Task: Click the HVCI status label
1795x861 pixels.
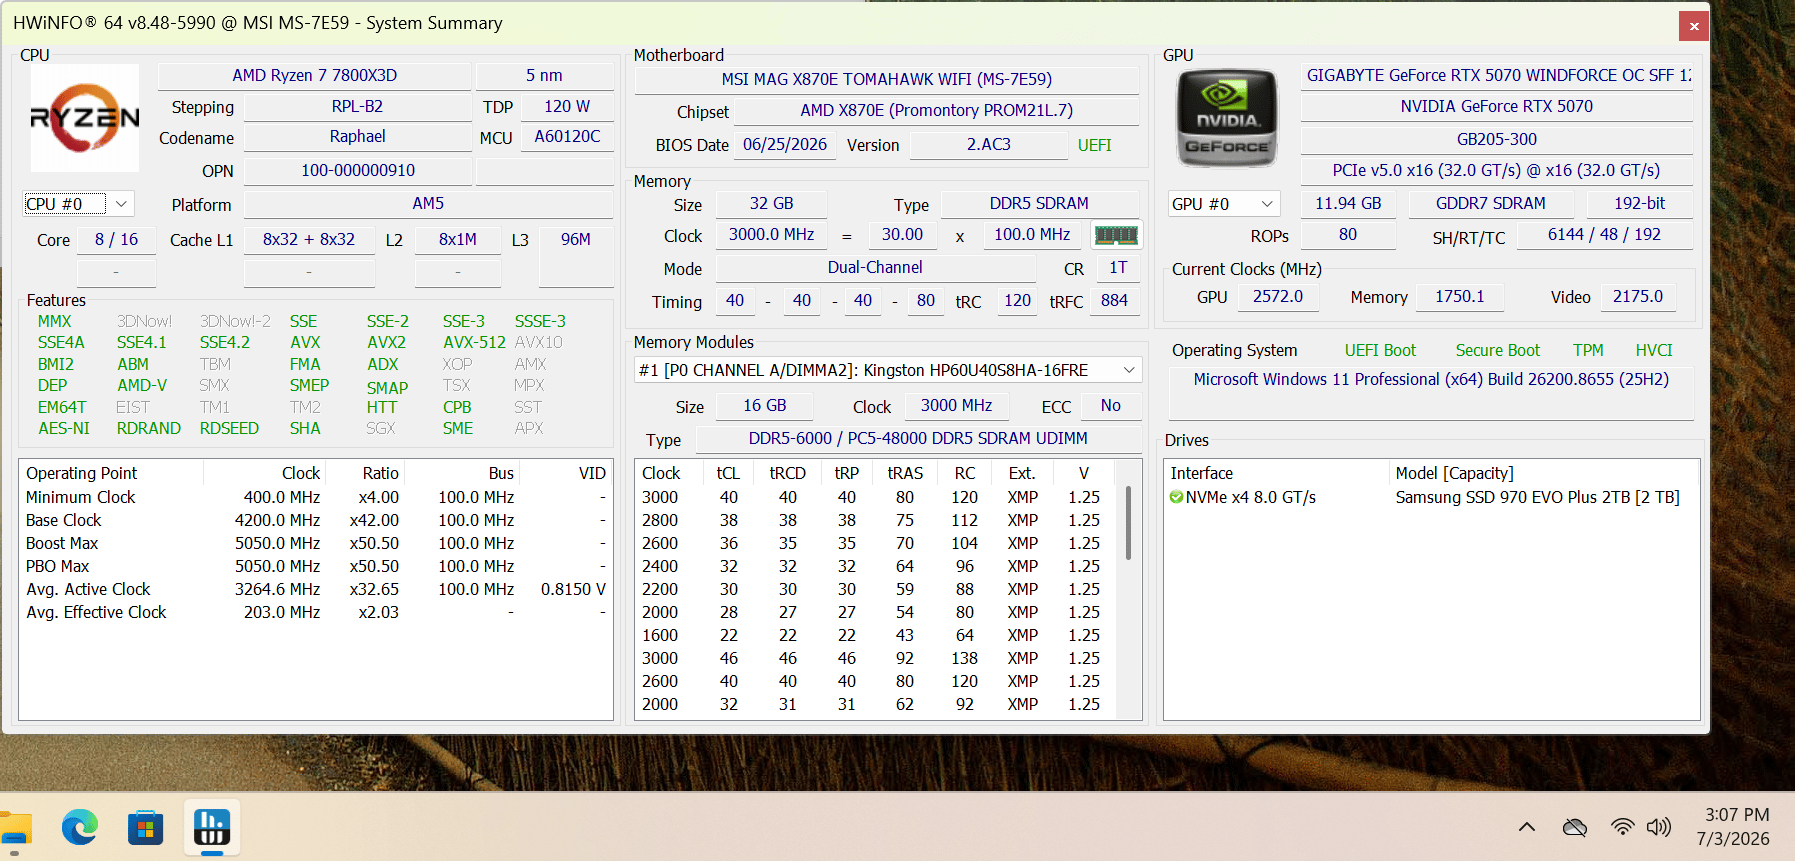Action: click(x=1653, y=351)
